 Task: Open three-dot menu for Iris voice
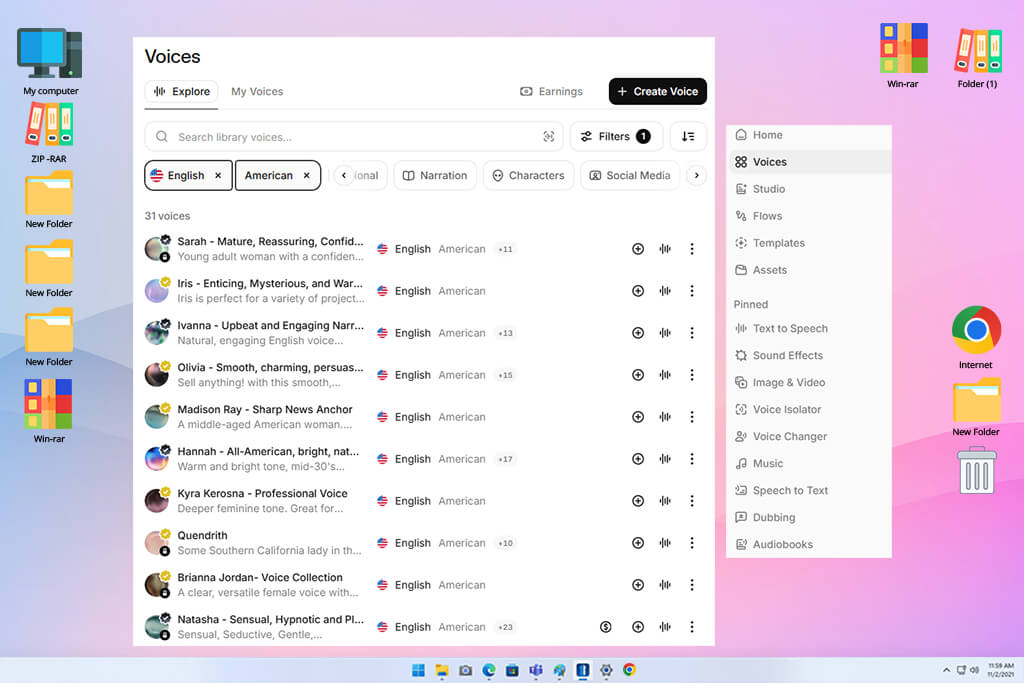click(x=692, y=291)
